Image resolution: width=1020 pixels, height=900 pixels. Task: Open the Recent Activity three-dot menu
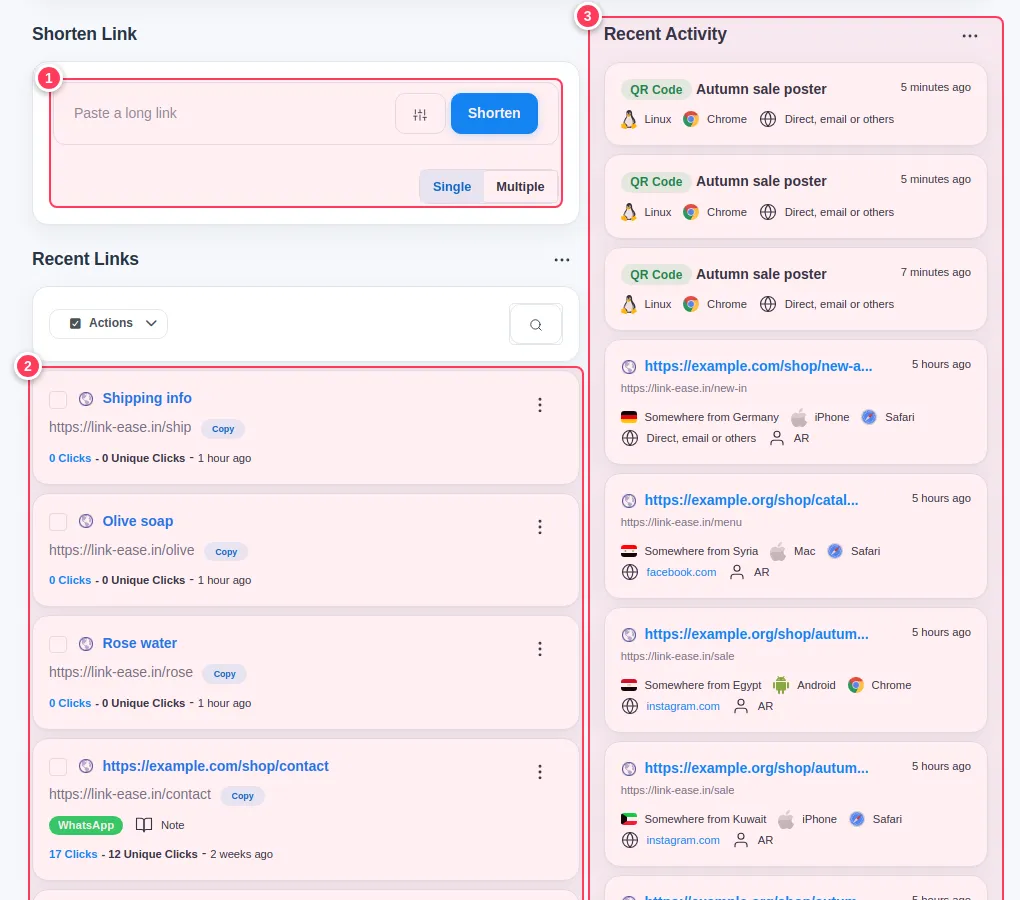[x=970, y=36]
